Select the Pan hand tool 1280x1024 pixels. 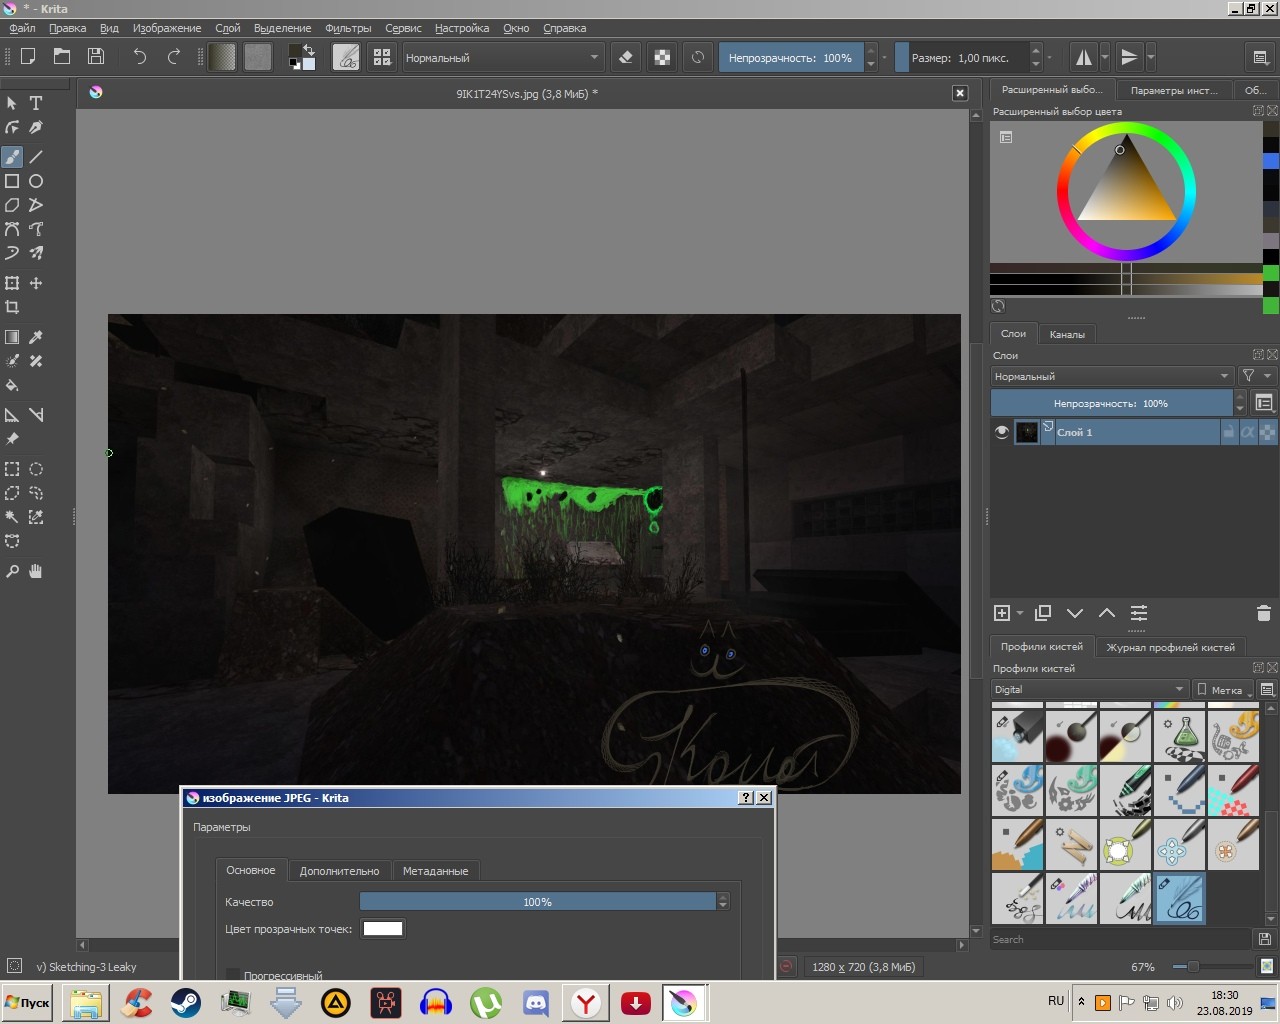pos(36,571)
